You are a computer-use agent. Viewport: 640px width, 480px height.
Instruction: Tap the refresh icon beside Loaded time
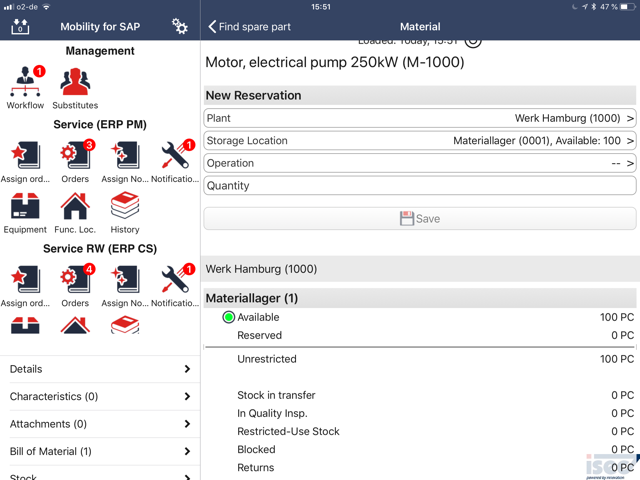tap(473, 42)
